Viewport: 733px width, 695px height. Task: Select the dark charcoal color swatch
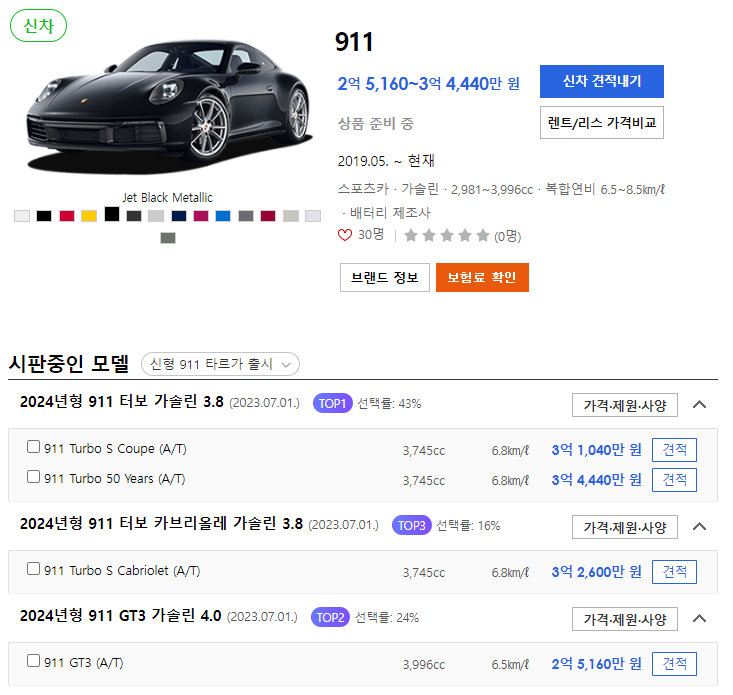(134, 216)
